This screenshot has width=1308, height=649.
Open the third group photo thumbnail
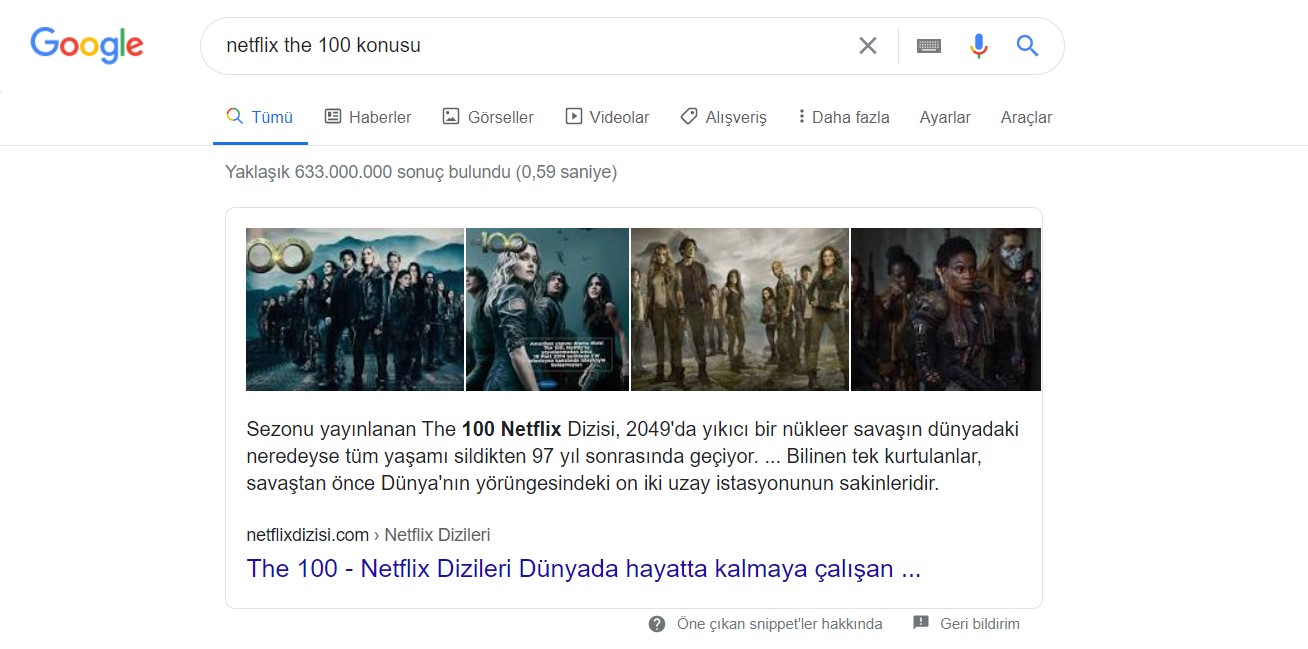[740, 309]
